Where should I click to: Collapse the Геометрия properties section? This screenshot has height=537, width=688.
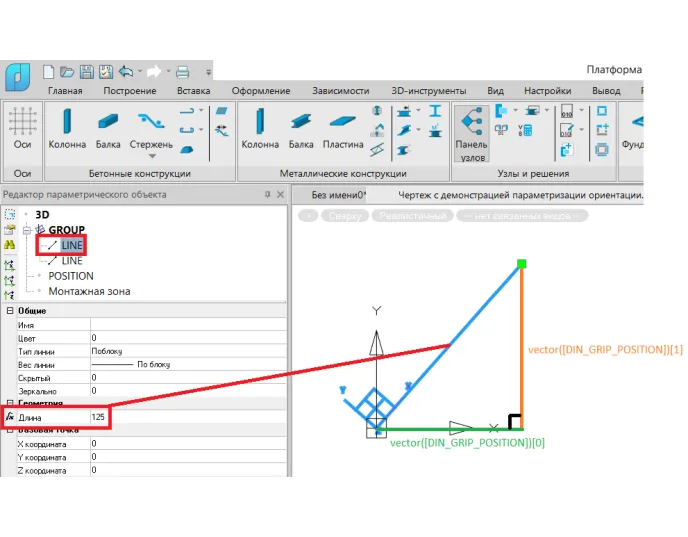pyautogui.click(x=10, y=402)
